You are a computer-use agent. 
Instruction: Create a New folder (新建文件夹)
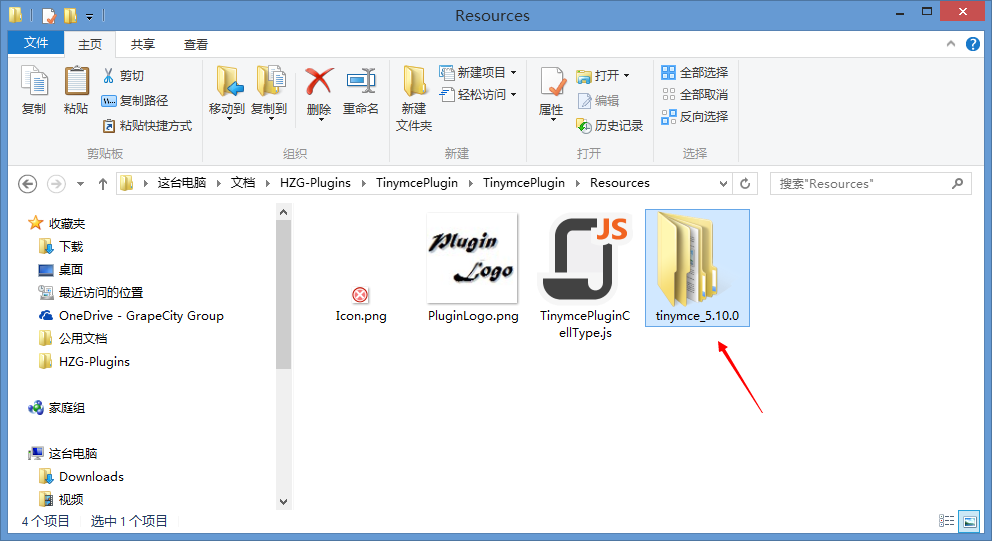(414, 98)
